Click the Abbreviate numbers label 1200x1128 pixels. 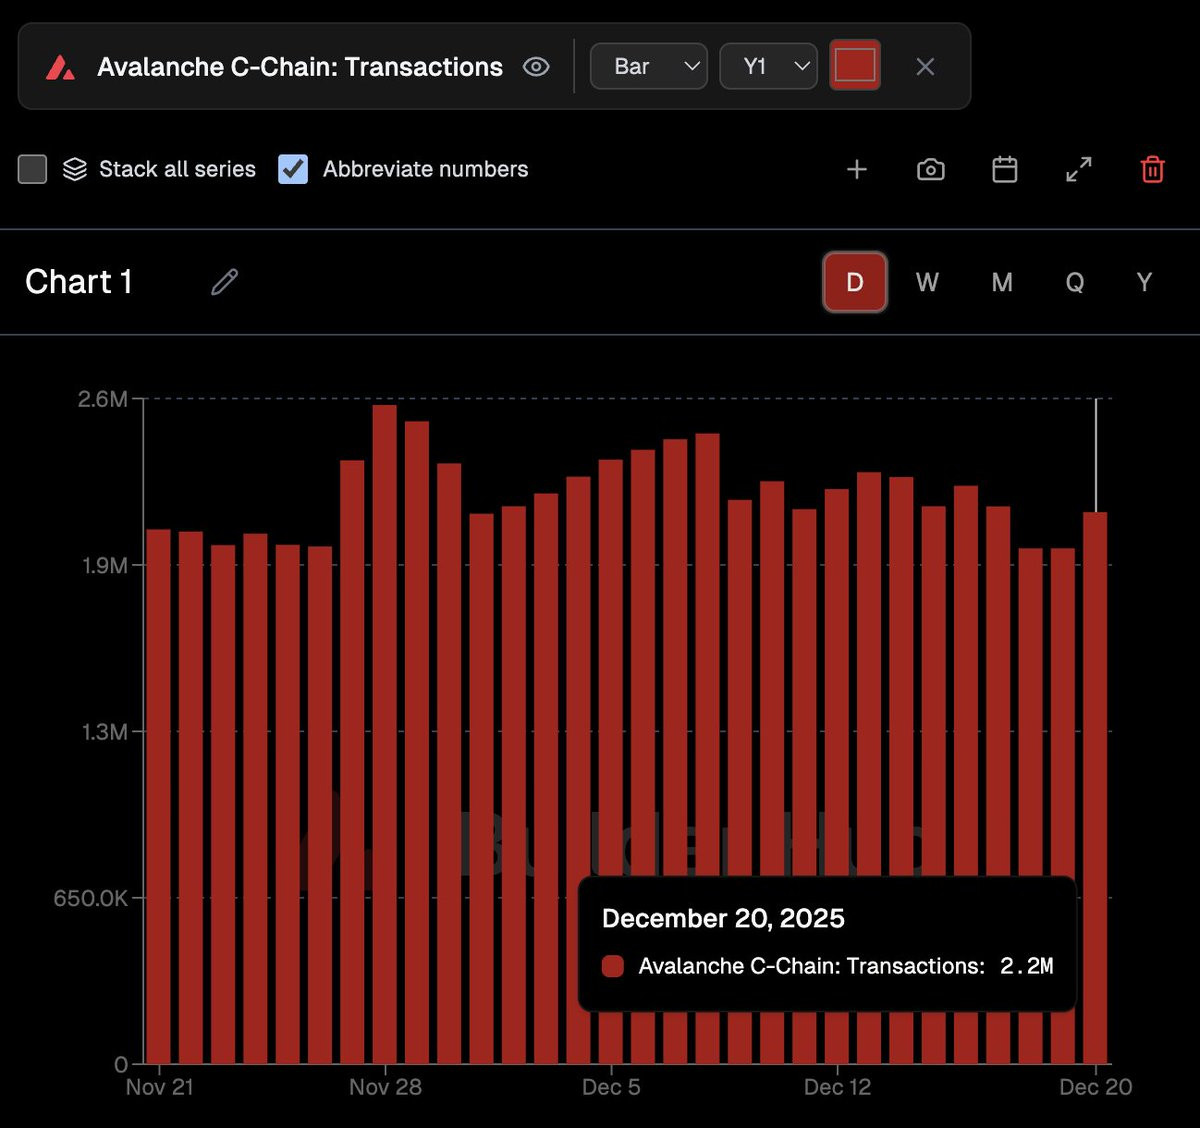coord(425,169)
